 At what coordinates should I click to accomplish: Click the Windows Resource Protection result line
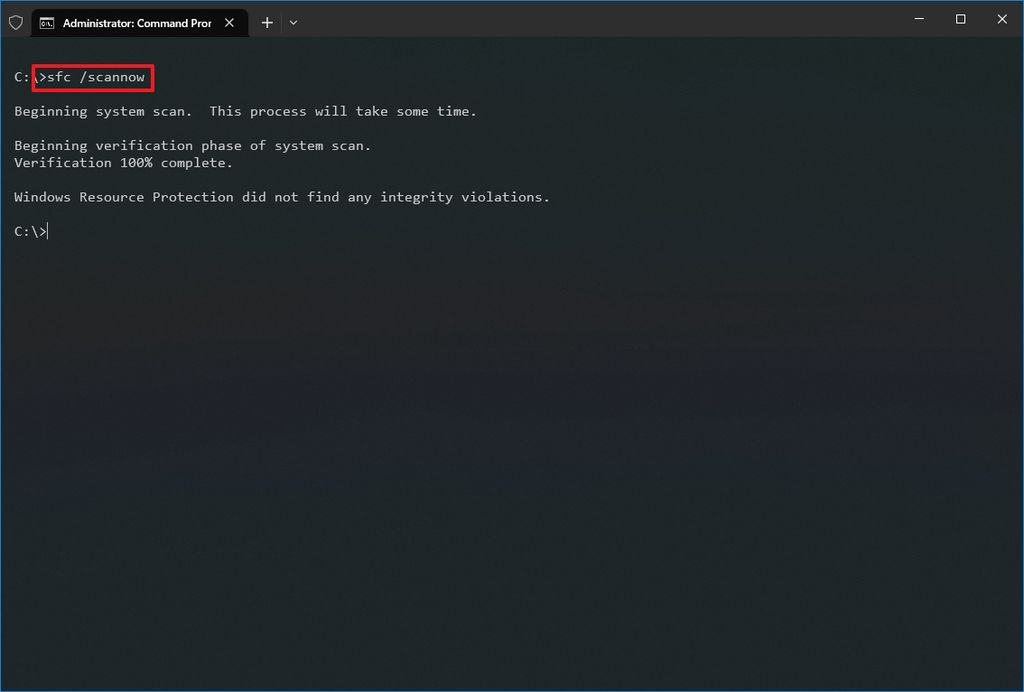280,196
